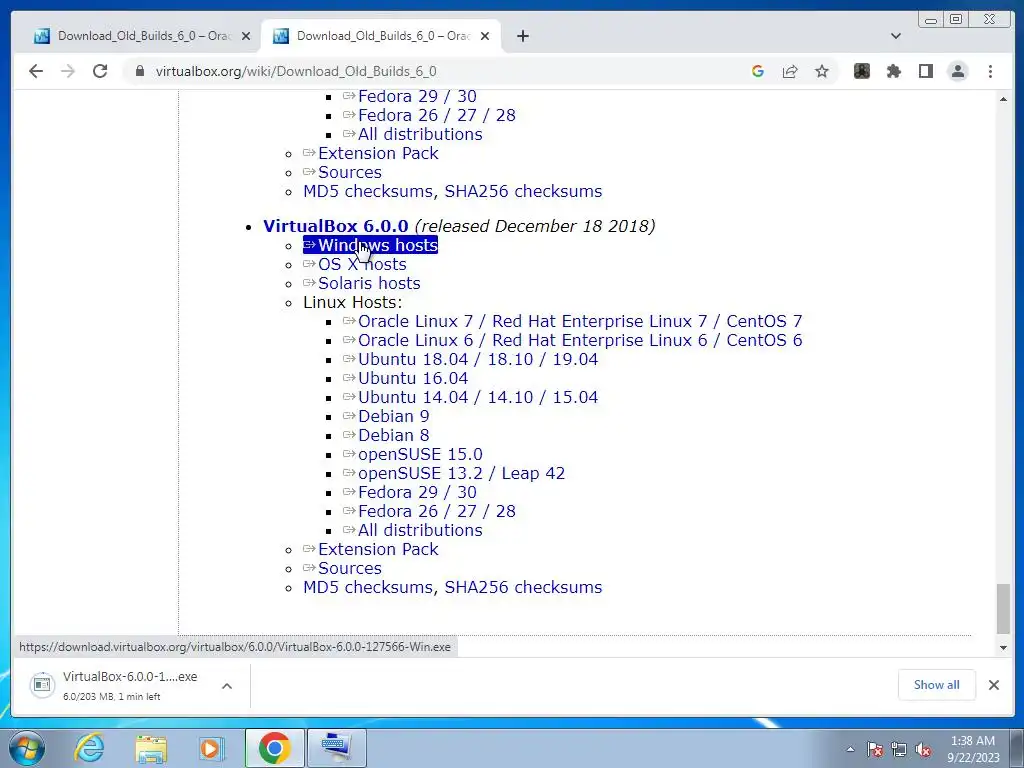The image size is (1024, 768).
Task: Download openSUSE 13.2 / Leap 42 package
Action: pyautogui.click(x=454, y=473)
